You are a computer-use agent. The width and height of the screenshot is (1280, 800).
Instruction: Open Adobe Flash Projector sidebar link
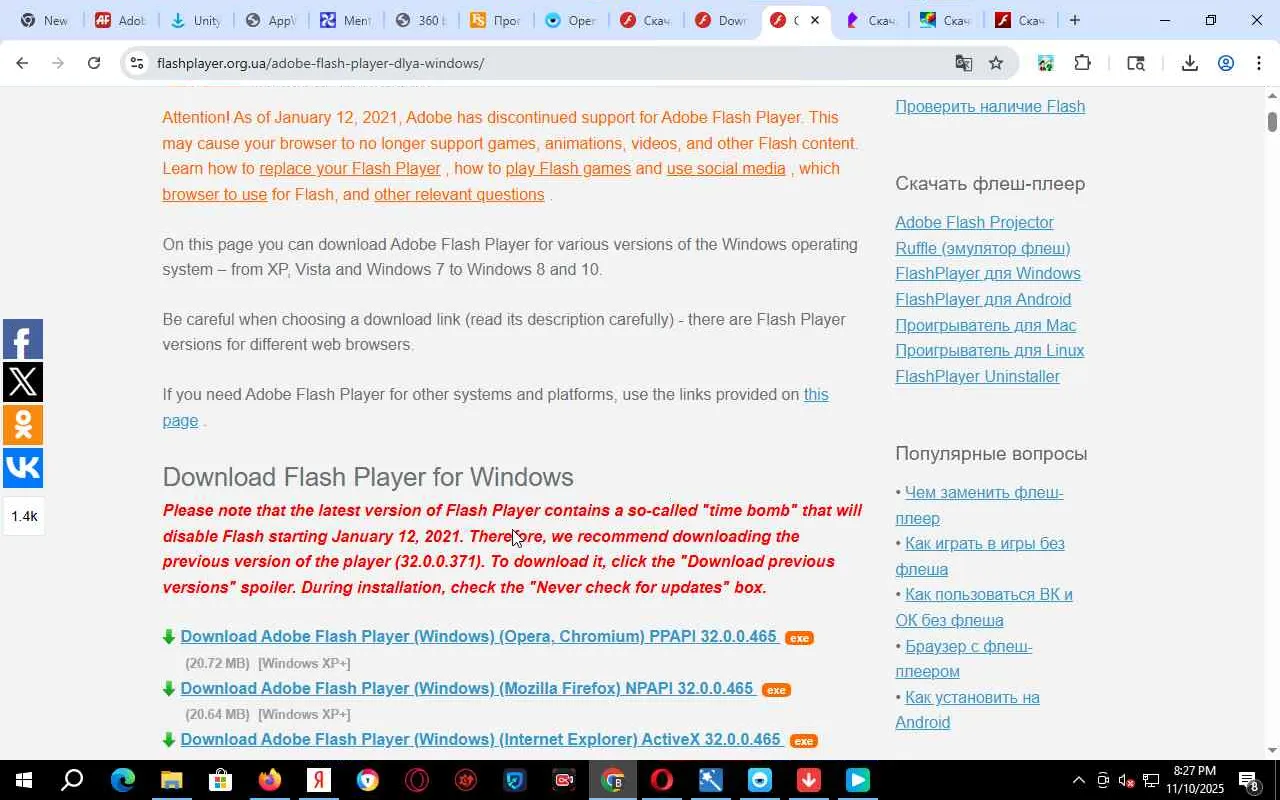[x=974, y=223]
